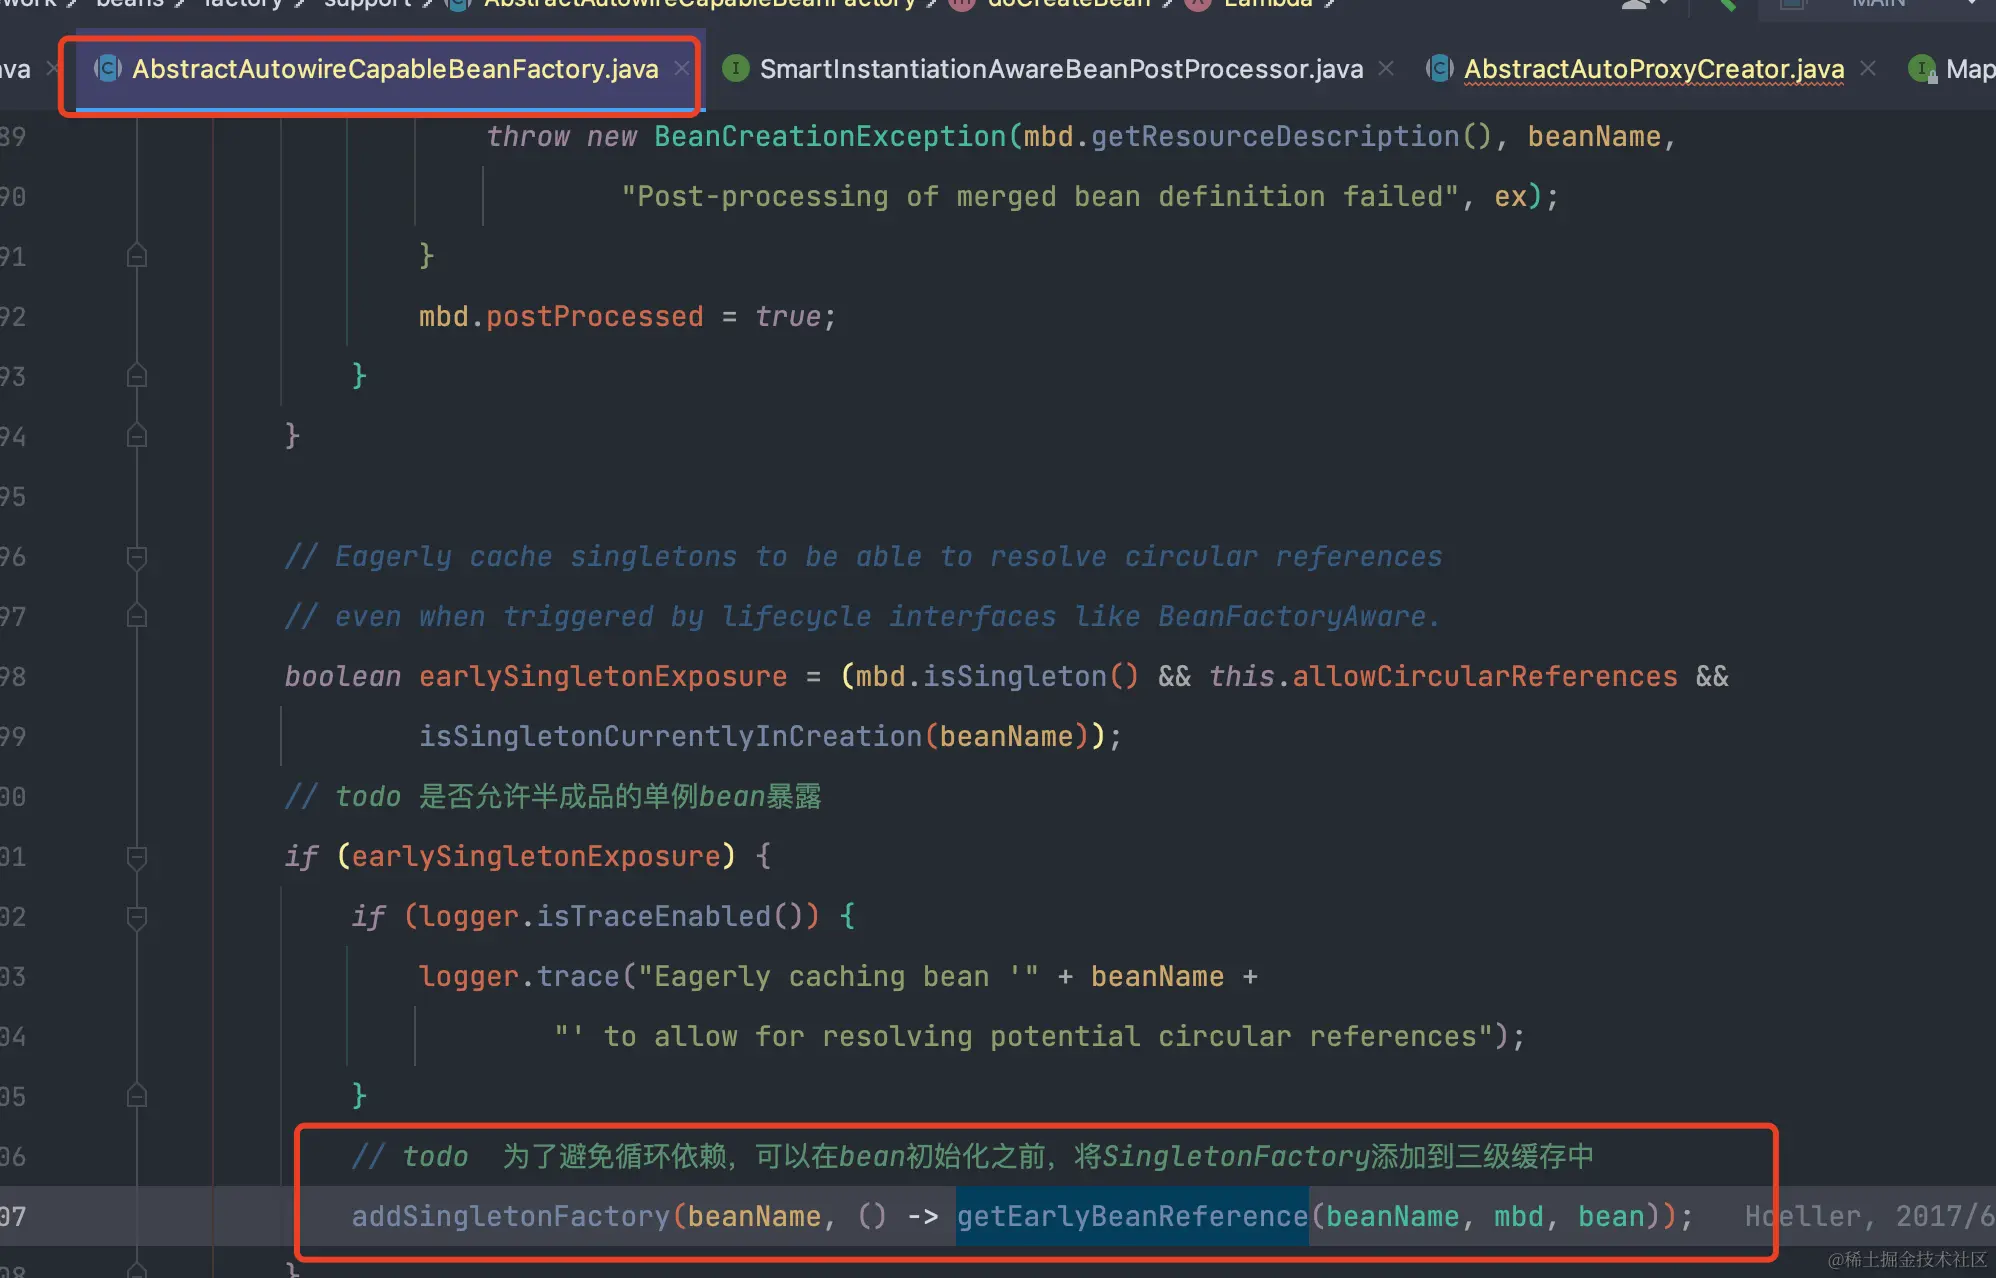
Task: Close SmartInstantiationAwareBeanPostProcessor.java tab
Action: (1386, 69)
